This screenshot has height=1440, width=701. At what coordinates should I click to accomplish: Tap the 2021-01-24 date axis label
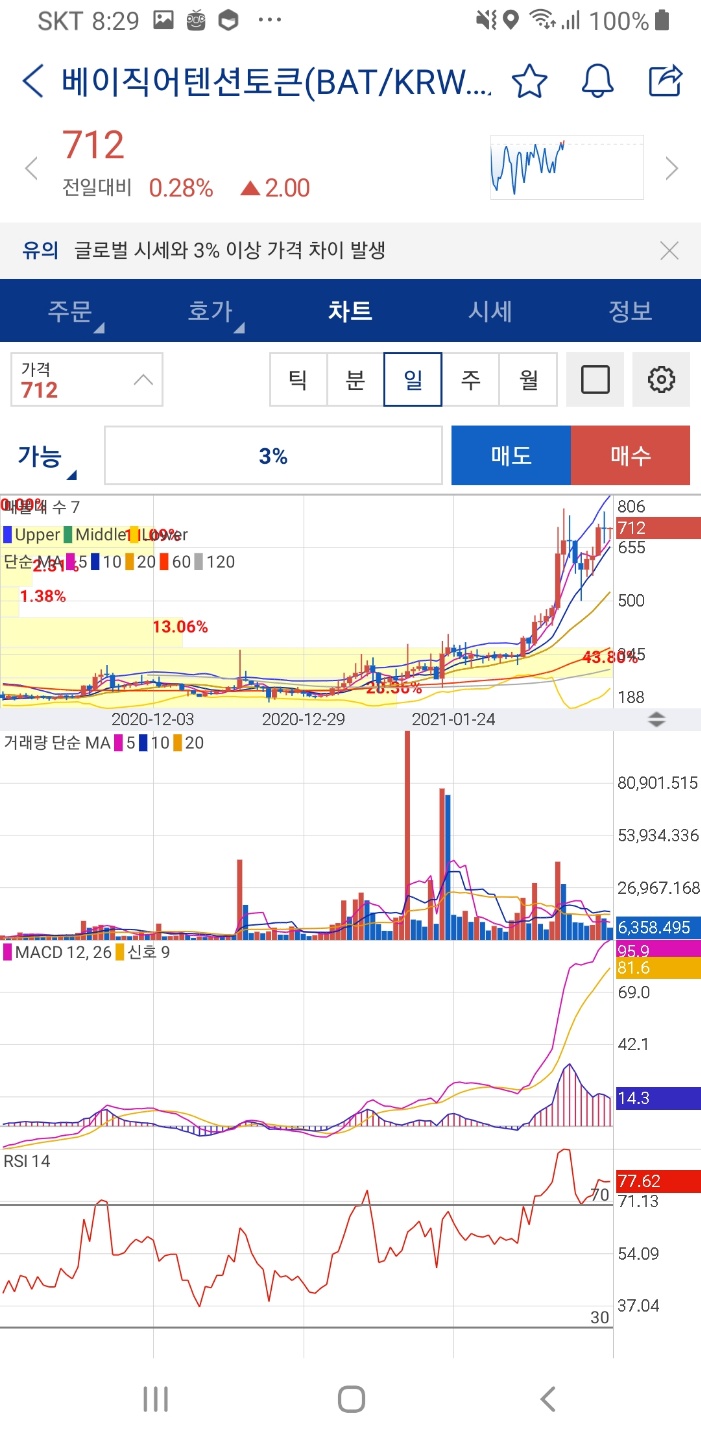(x=454, y=719)
